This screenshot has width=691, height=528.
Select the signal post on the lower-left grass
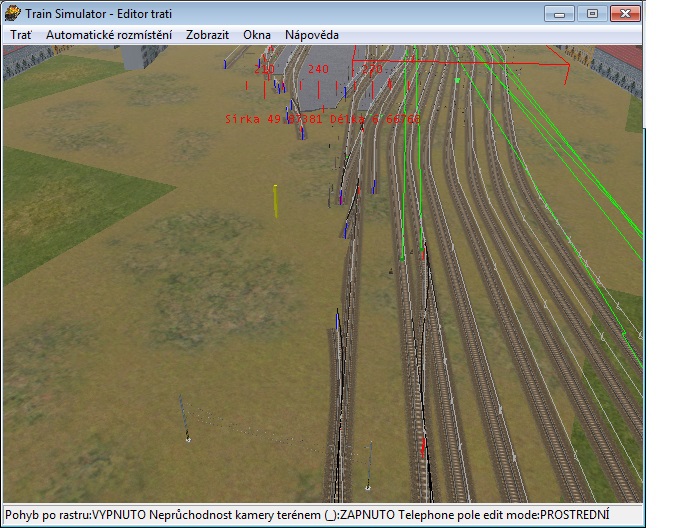click(x=184, y=418)
